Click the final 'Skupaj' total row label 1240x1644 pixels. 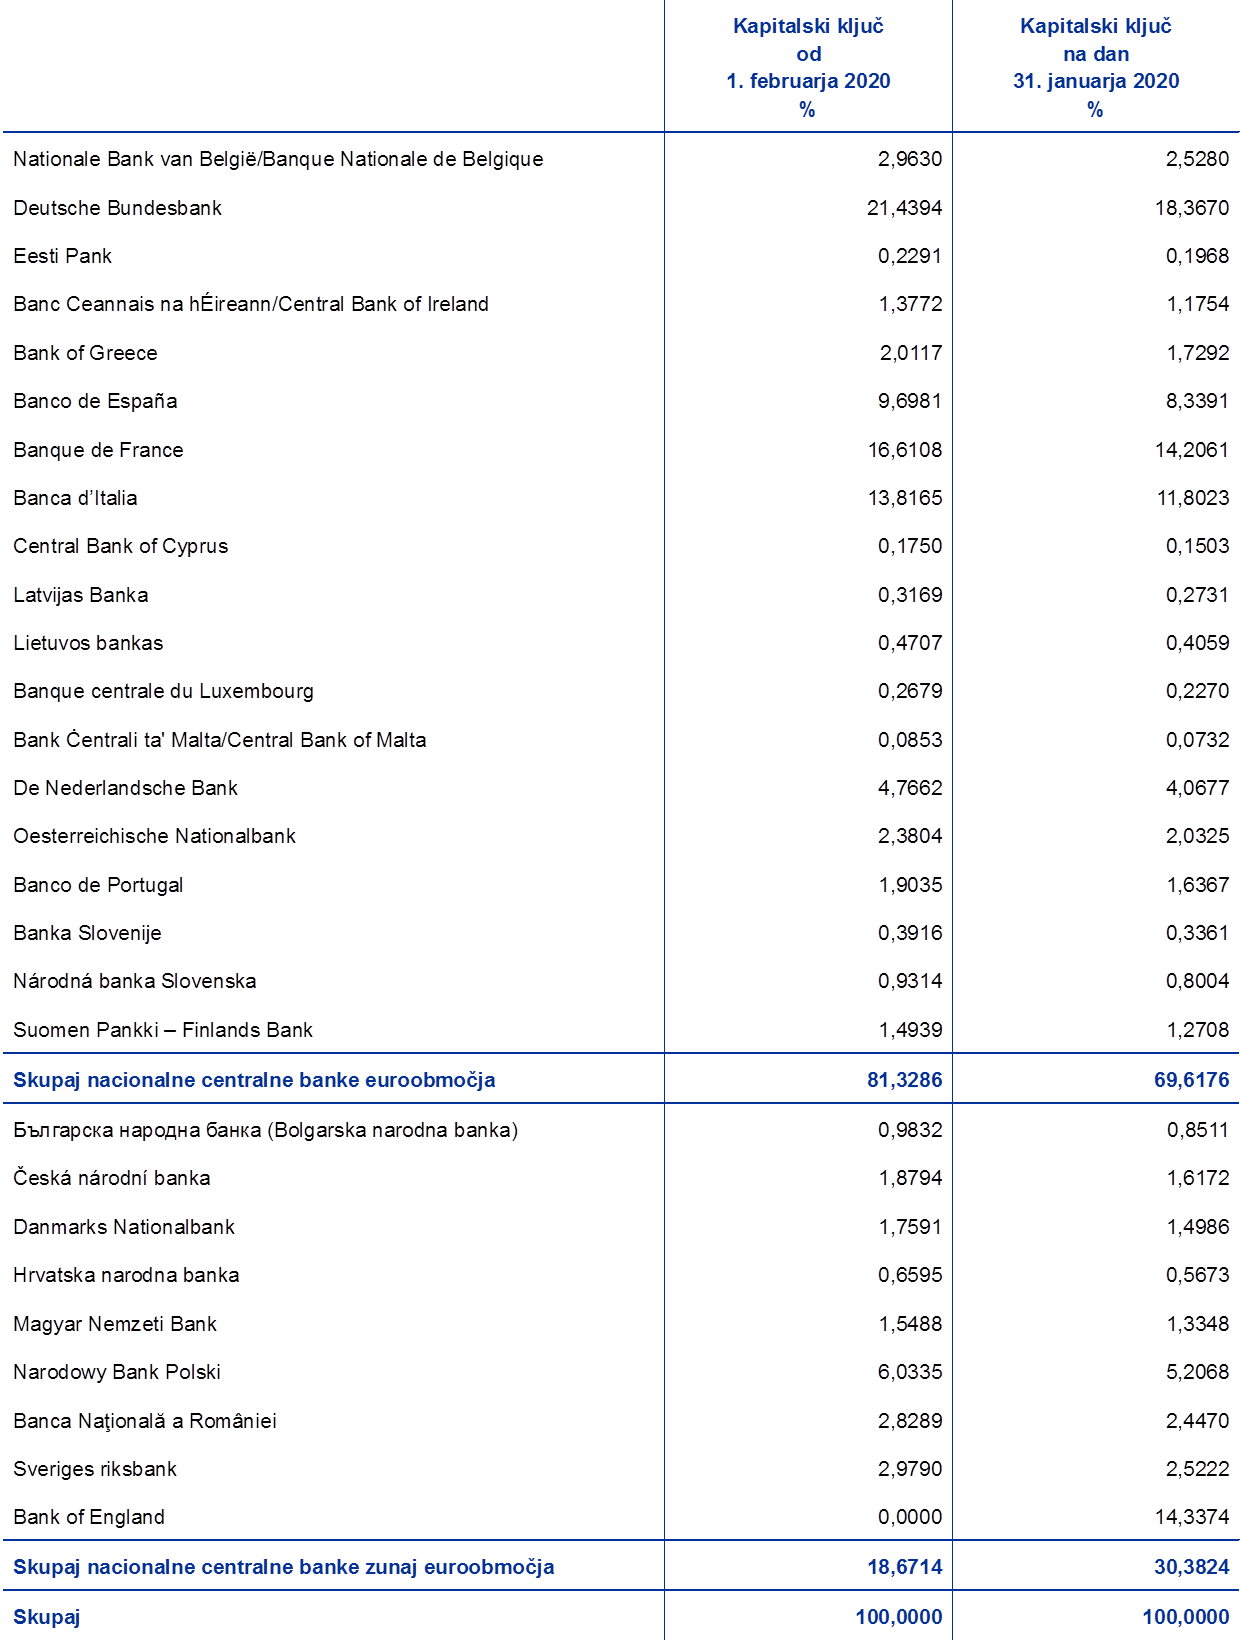(x=47, y=1617)
